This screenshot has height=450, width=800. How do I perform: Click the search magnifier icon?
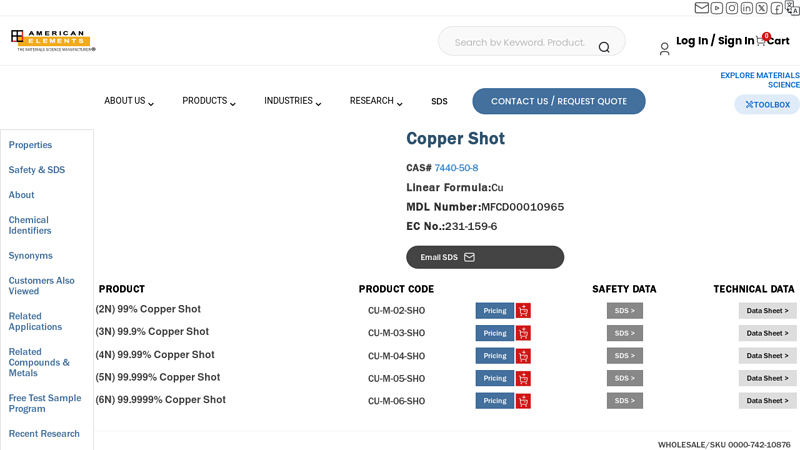(x=604, y=47)
